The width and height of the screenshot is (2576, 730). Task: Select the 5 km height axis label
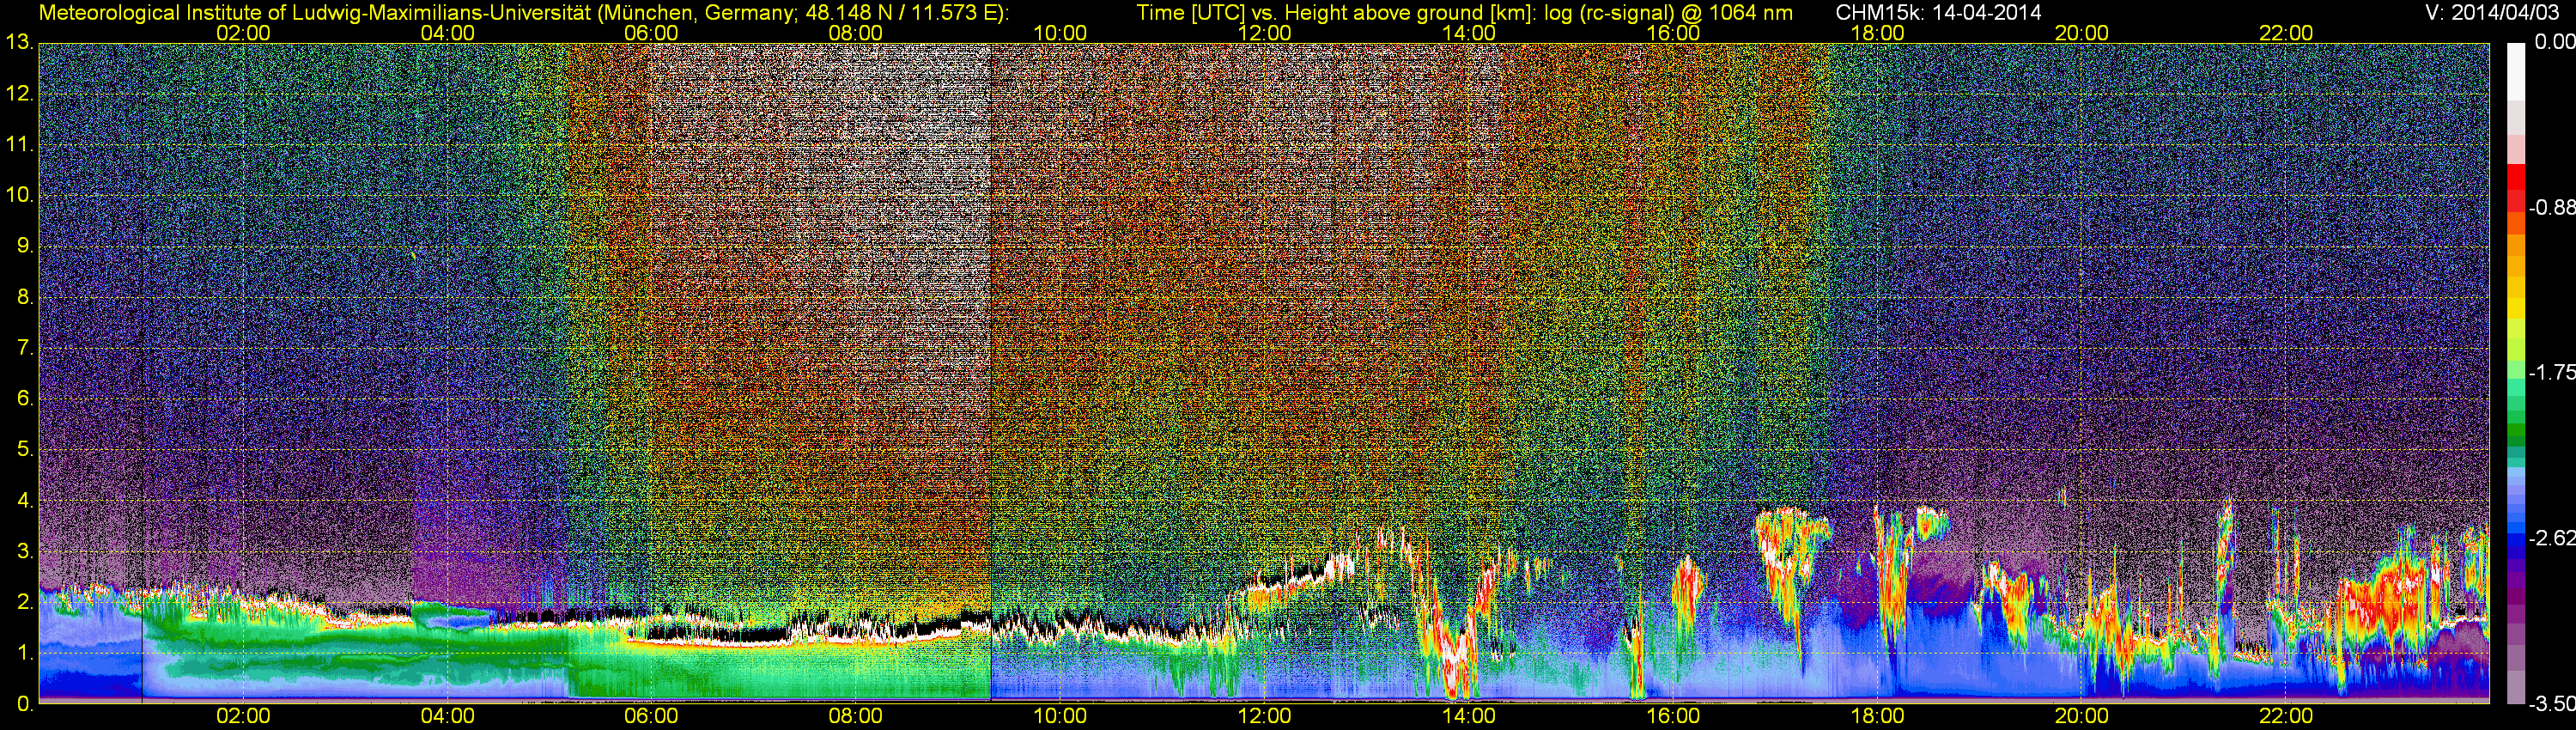tap(25, 450)
